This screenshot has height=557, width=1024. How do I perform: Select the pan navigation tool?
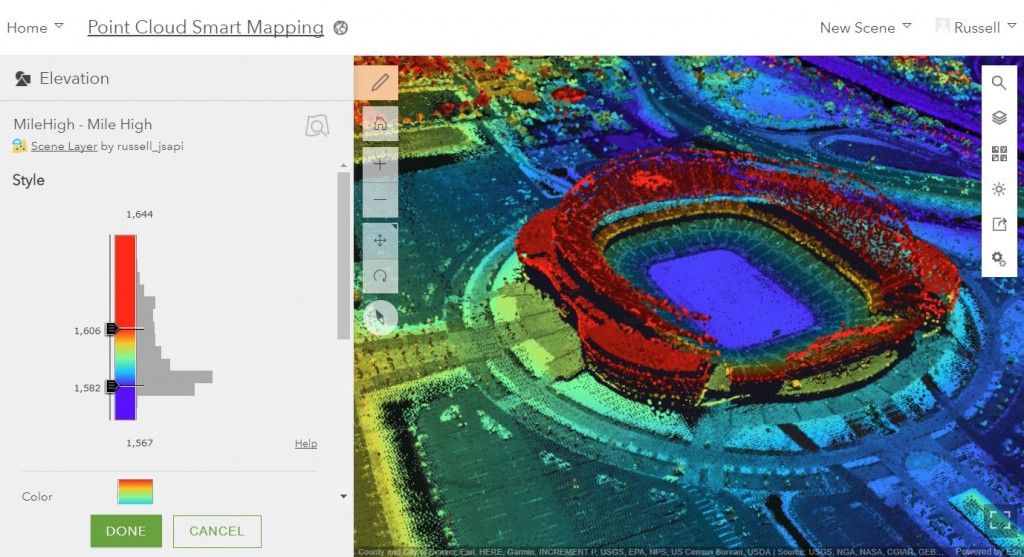[379, 240]
